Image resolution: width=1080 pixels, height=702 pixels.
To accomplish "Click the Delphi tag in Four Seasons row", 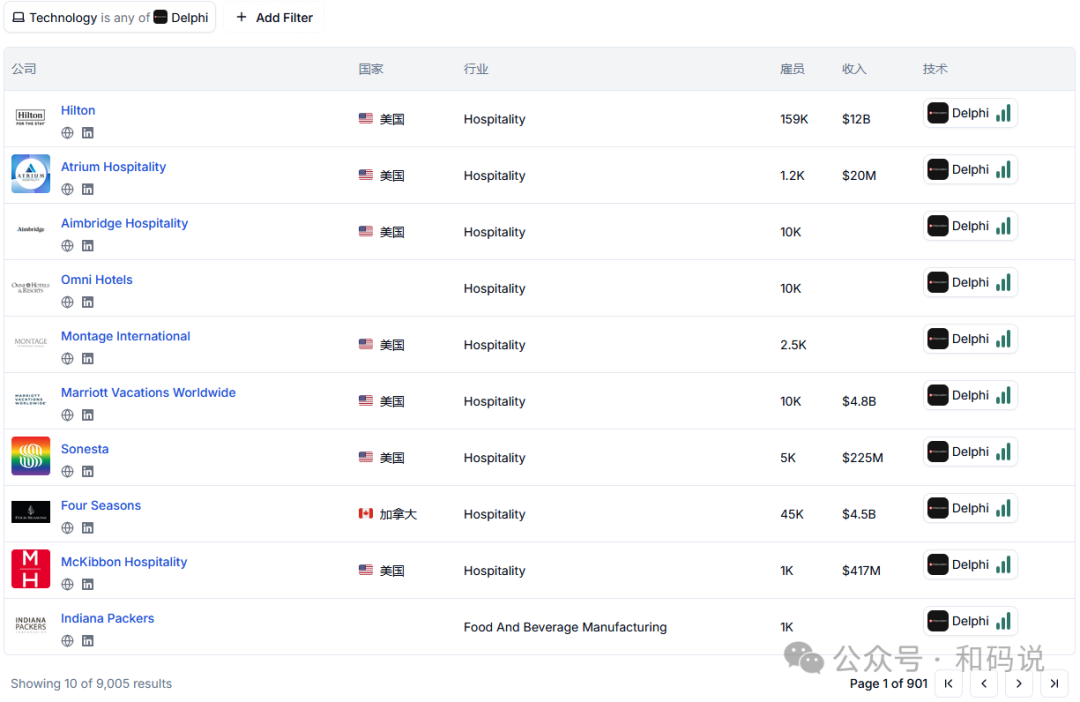I will click(970, 508).
